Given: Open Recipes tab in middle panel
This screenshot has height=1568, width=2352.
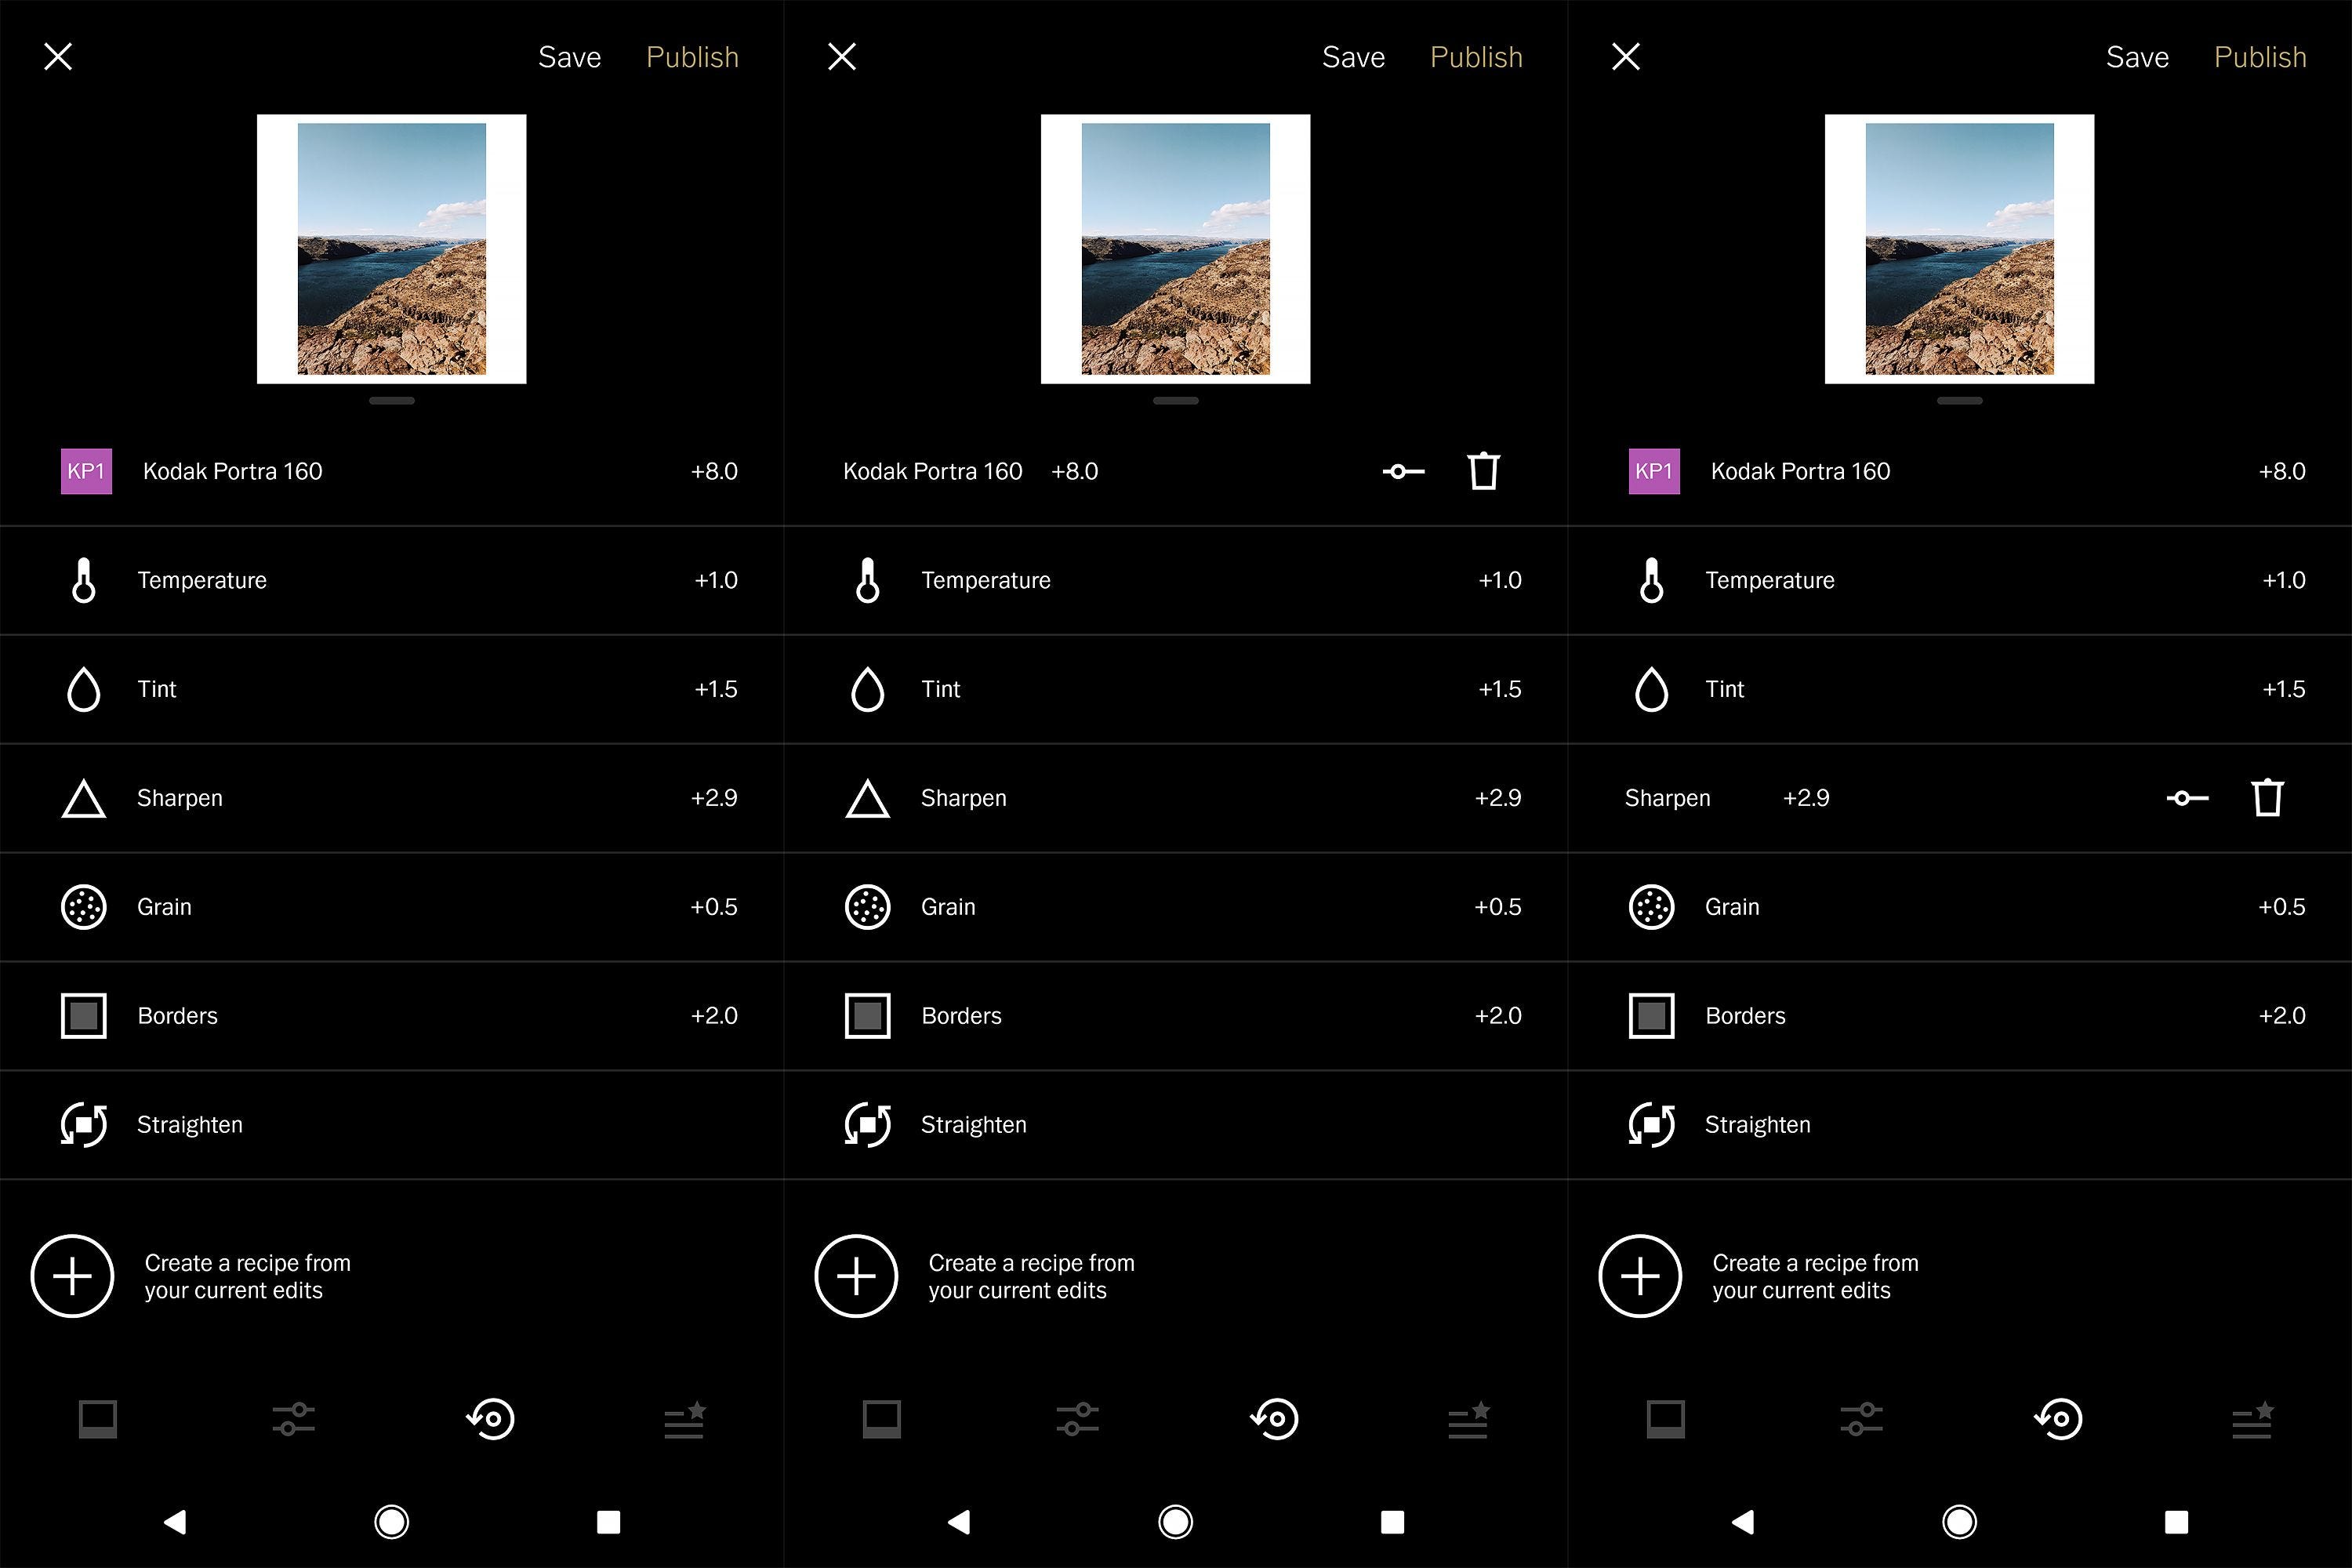Looking at the screenshot, I should [x=1469, y=1419].
